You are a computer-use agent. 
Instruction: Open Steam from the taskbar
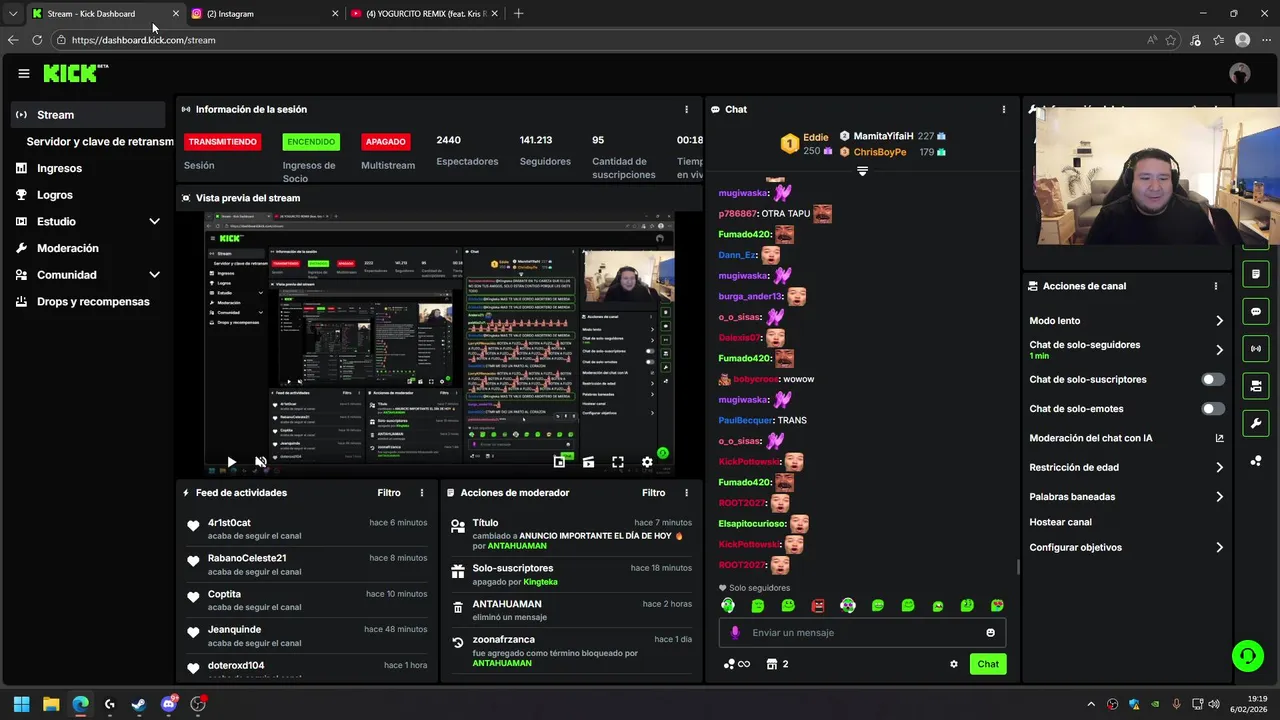point(139,704)
